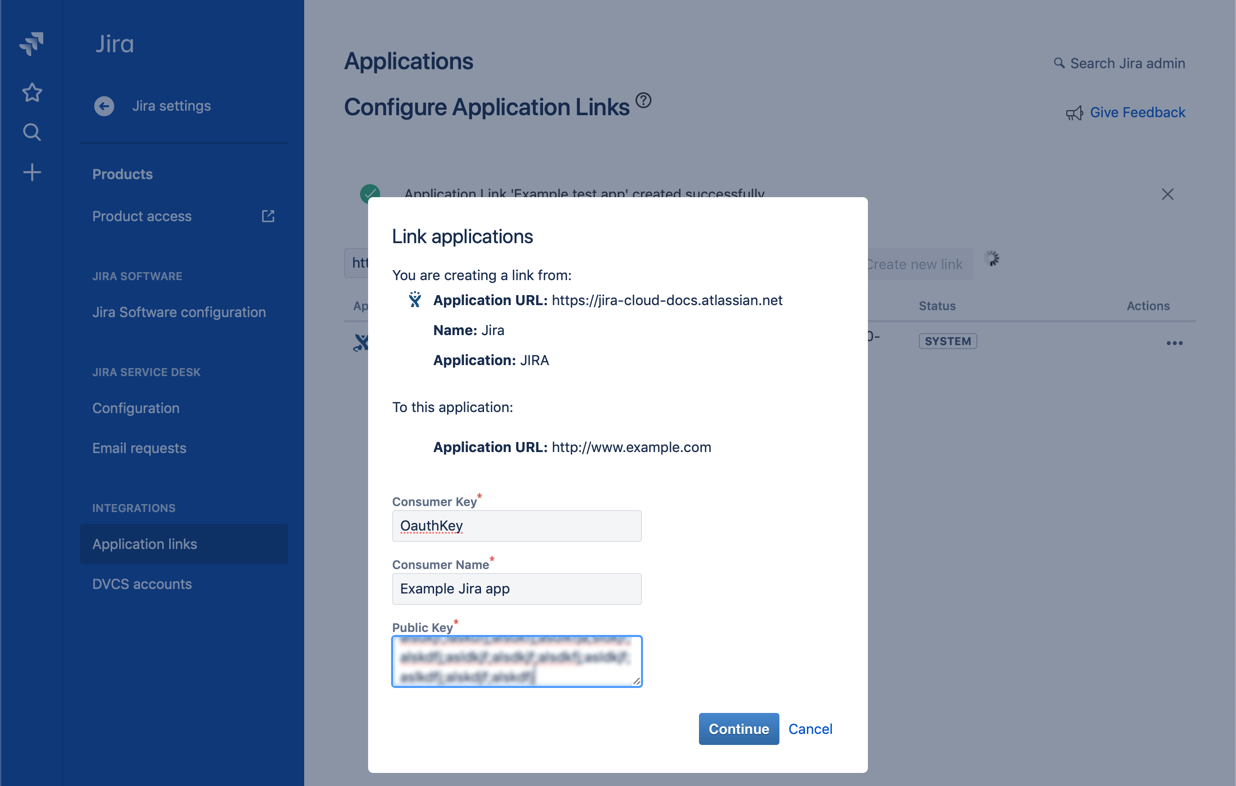Cancel the Link applications dialog

810,729
